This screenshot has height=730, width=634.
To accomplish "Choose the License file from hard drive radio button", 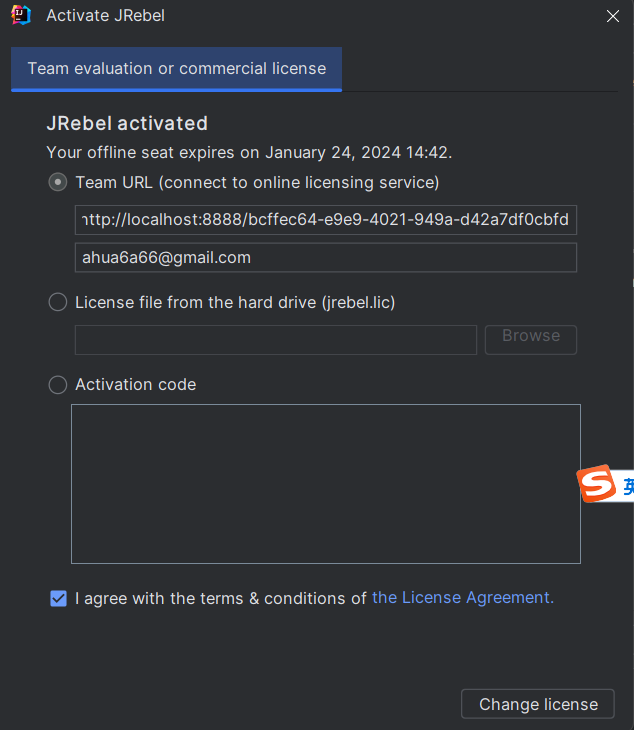I will click(x=58, y=302).
